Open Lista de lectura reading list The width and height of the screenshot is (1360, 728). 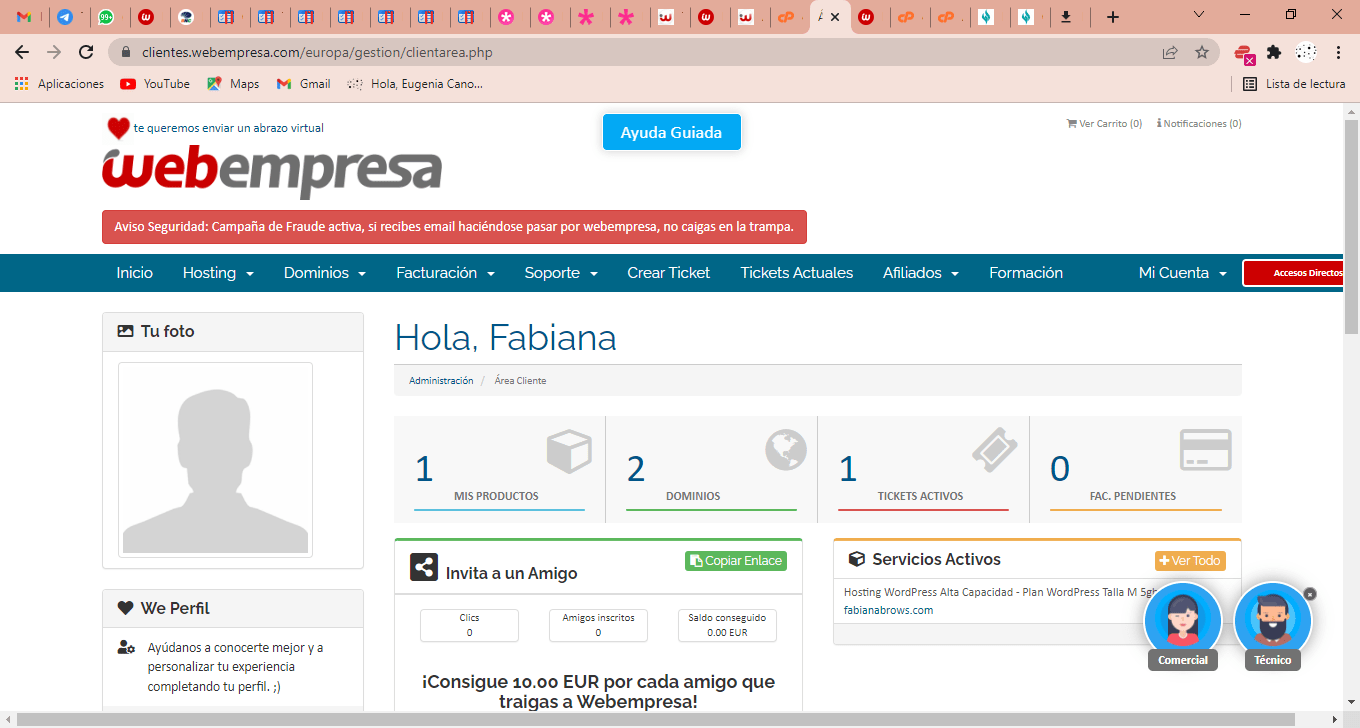[x=1294, y=84]
